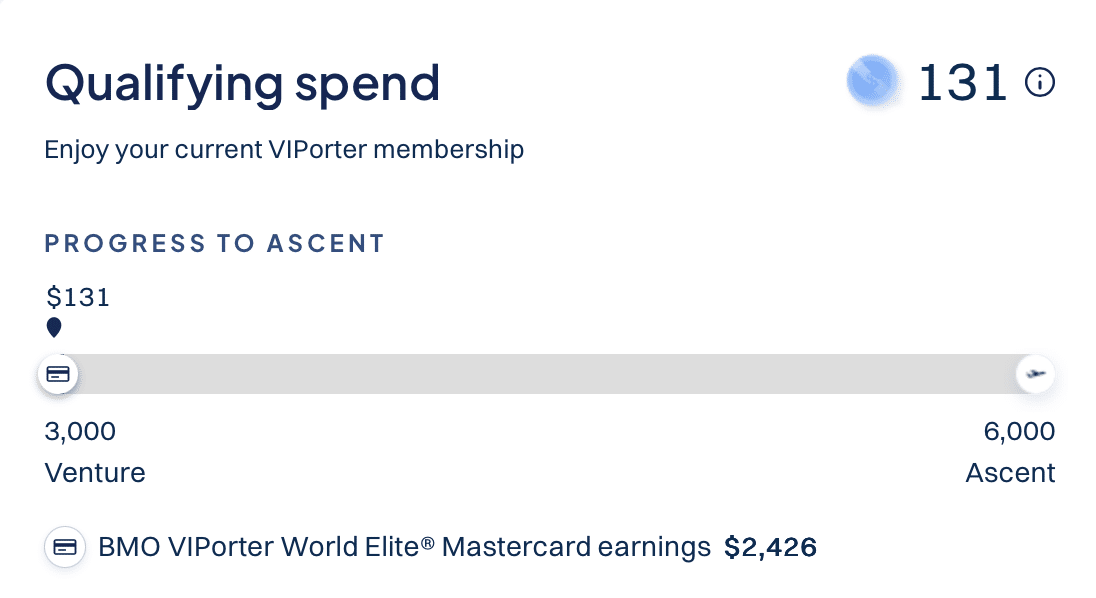
Task: Click the 3,000 Venture threshold label
Action: pos(80,431)
